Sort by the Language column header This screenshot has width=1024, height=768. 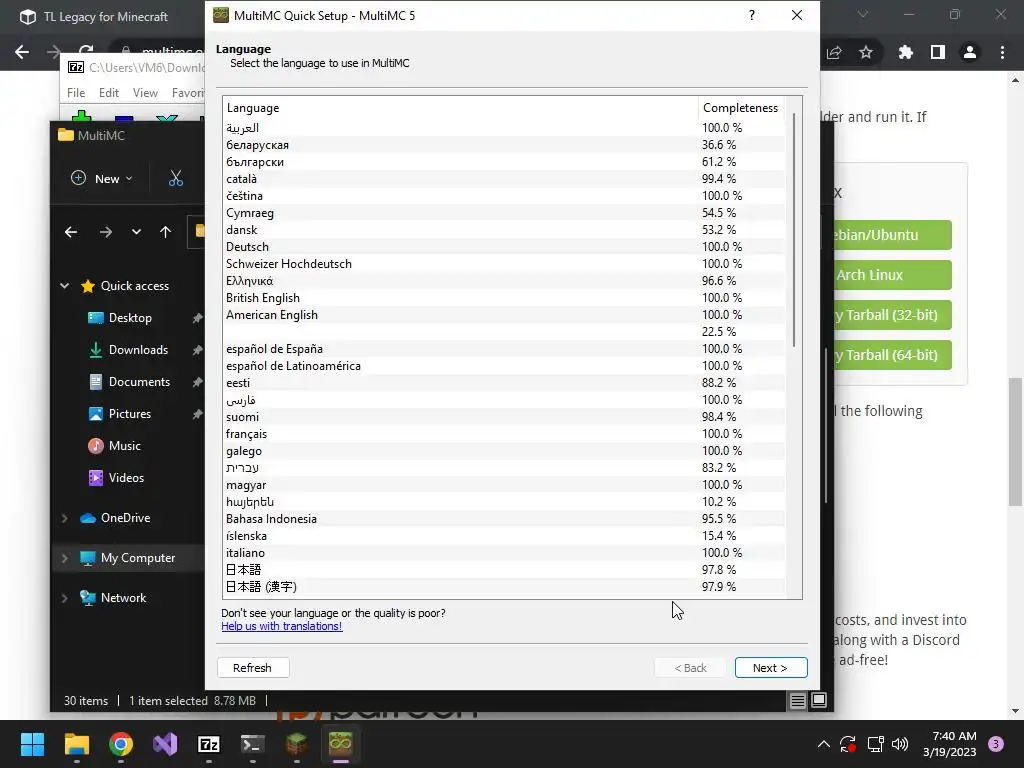460,108
